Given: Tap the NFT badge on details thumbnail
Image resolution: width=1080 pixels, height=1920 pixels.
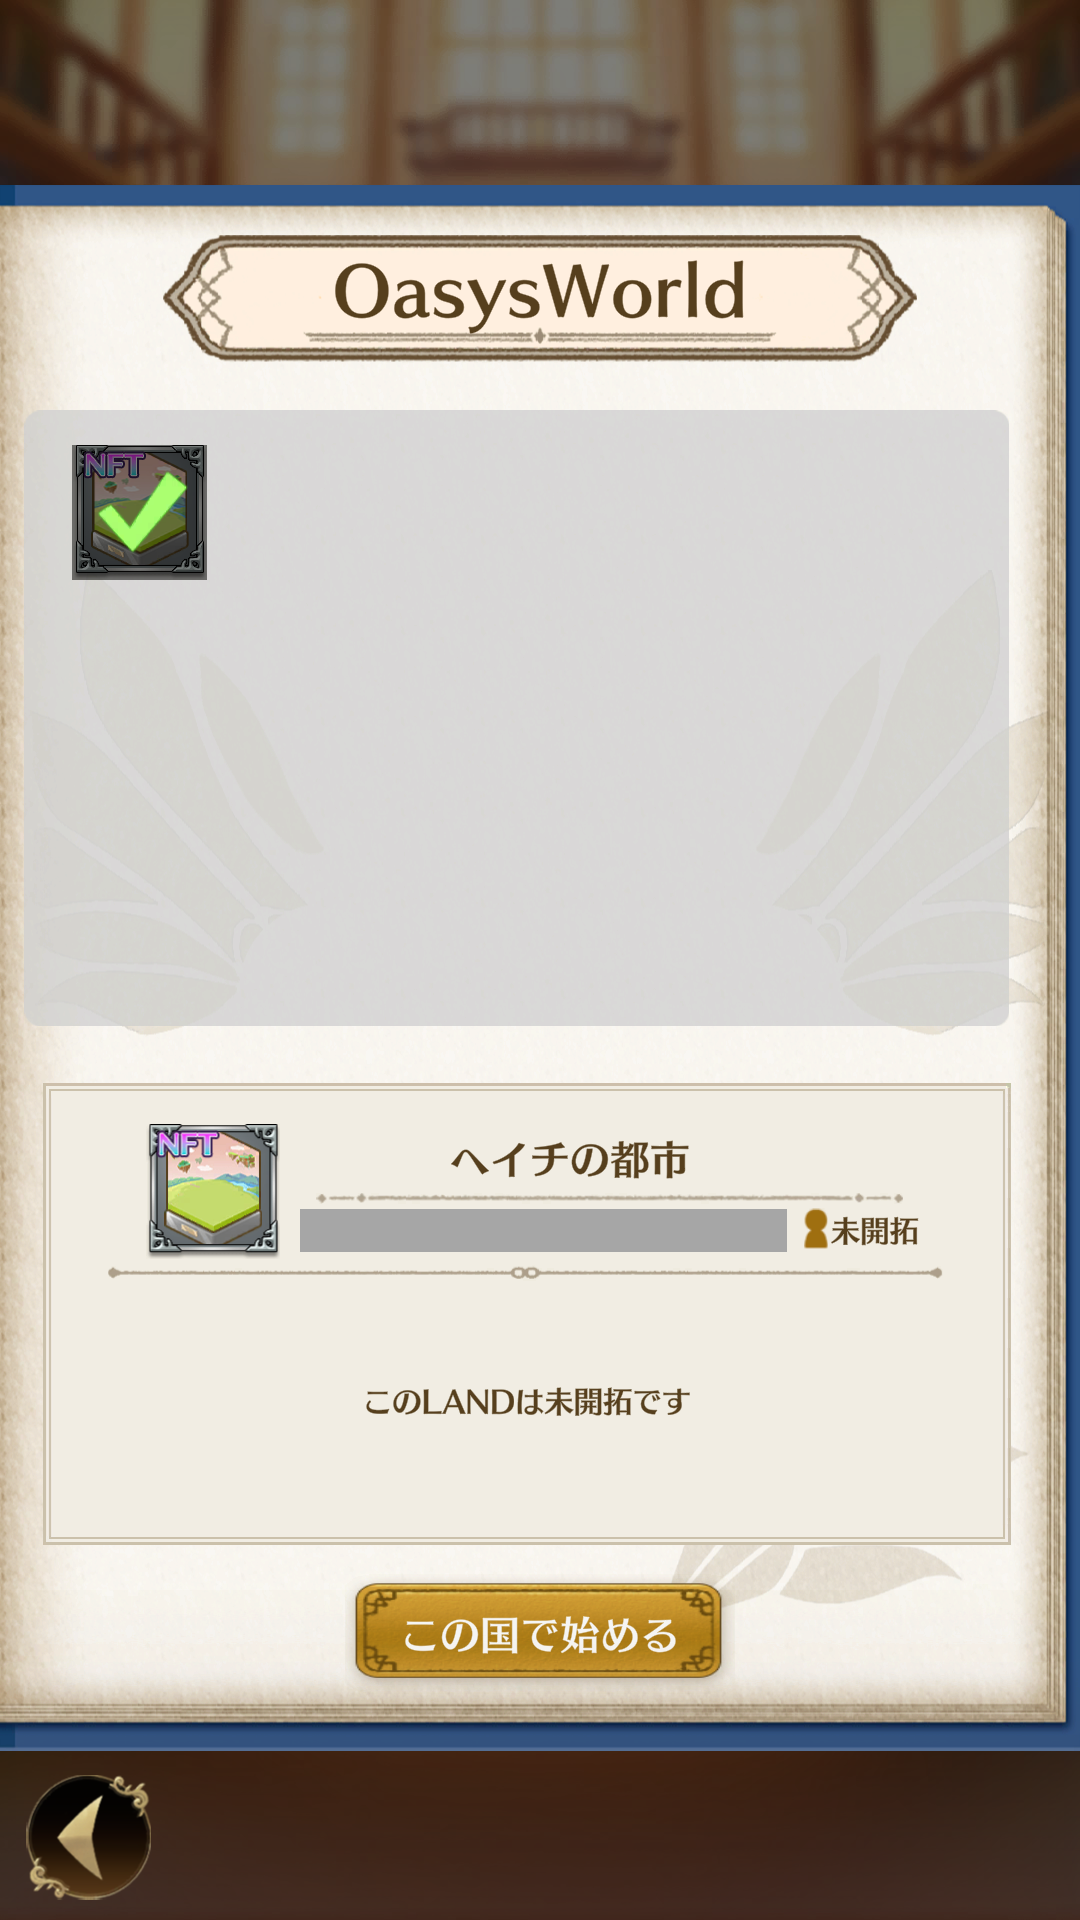Looking at the screenshot, I should [x=187, y=1143].
